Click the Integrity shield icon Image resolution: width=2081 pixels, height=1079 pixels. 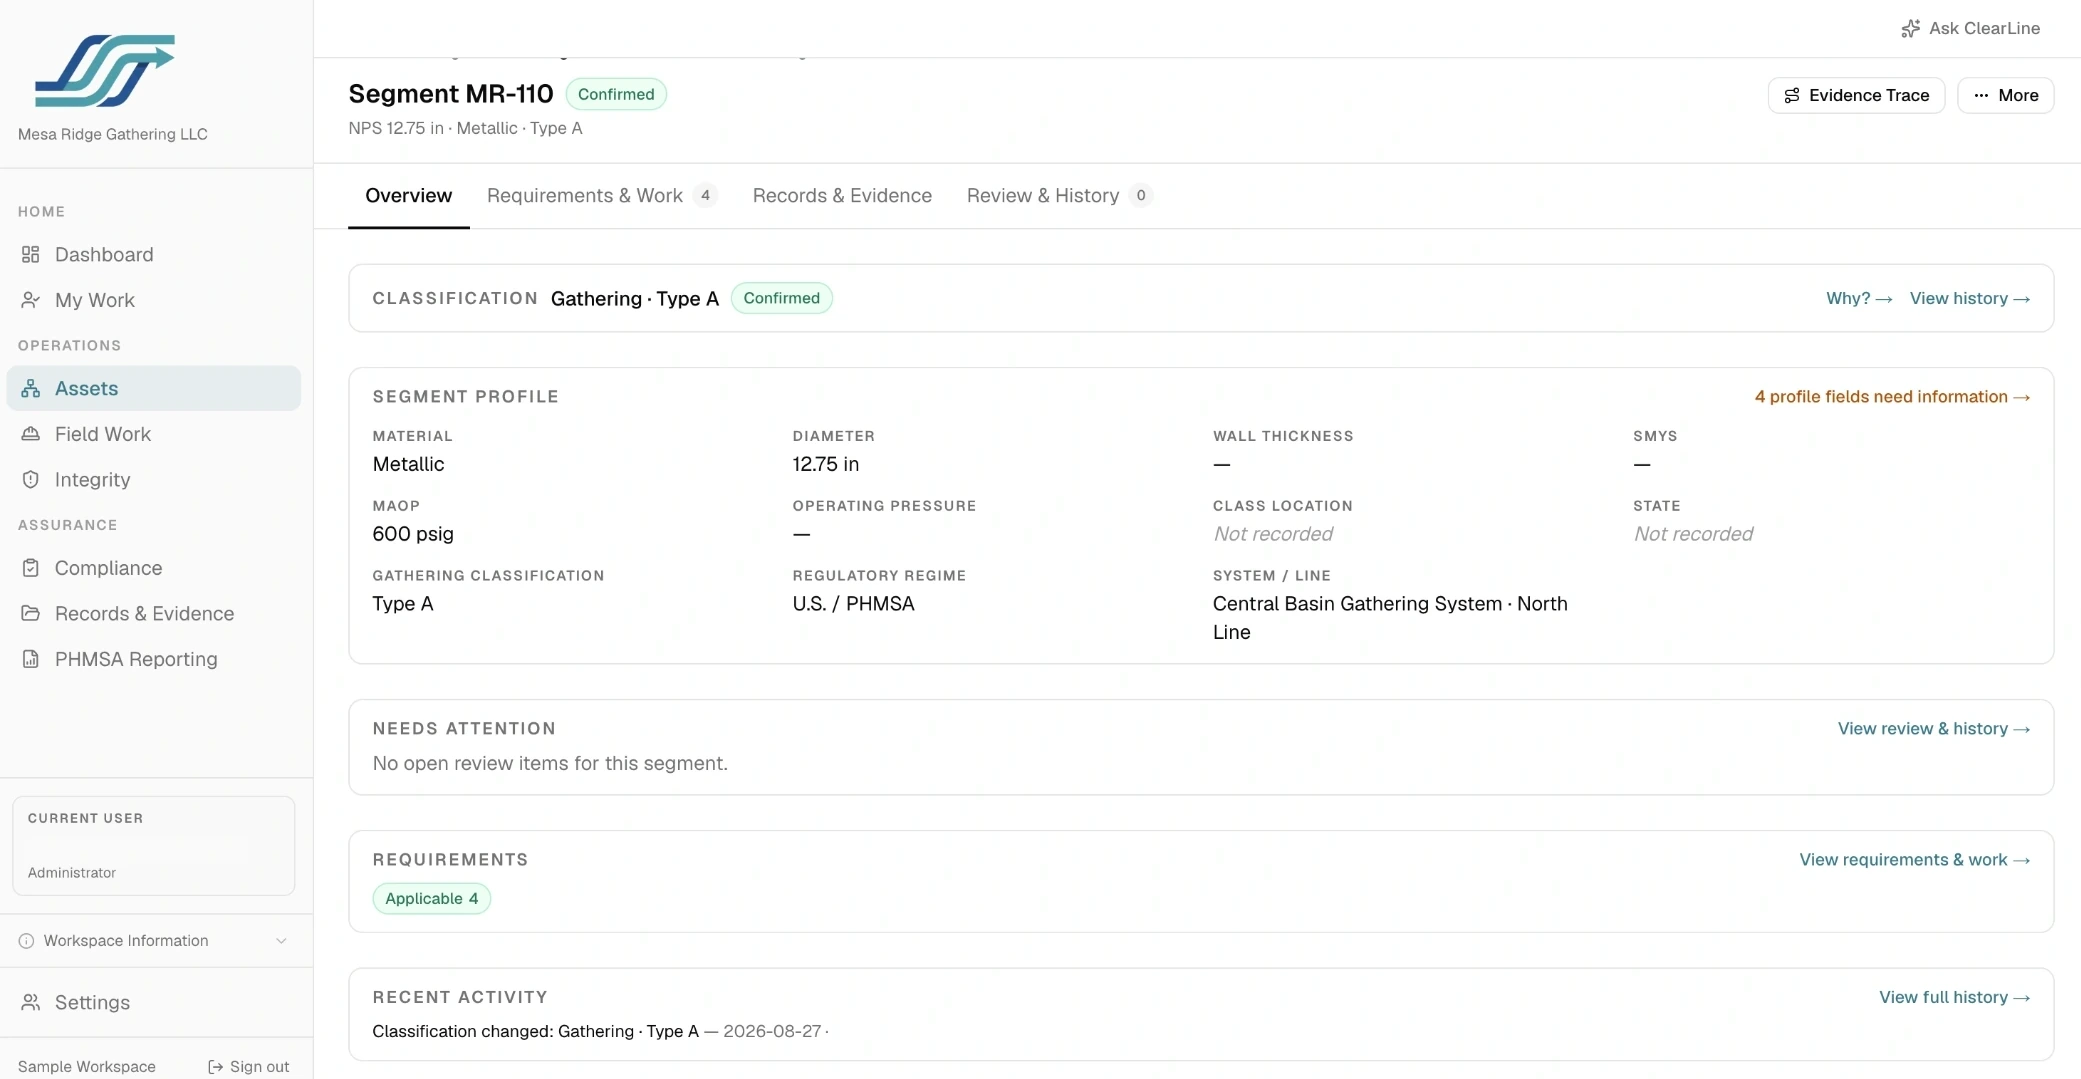(31, 480)
